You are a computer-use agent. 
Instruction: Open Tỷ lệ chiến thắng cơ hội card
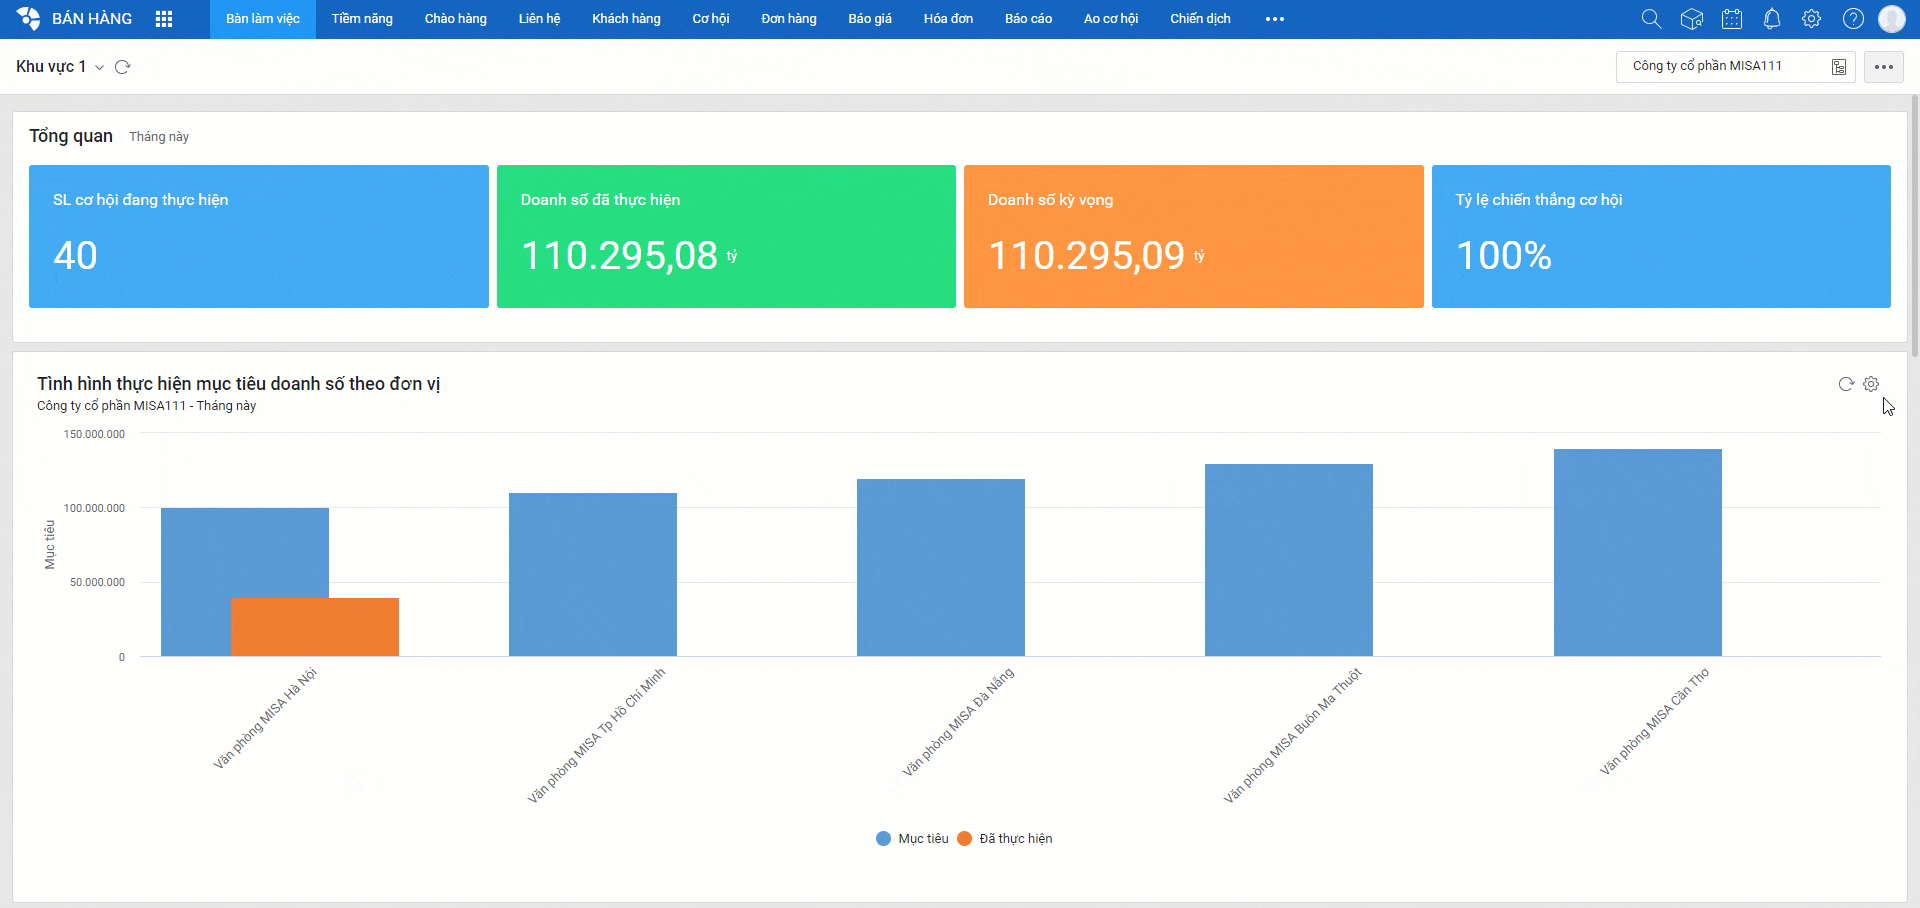(x=1661, y=236)
